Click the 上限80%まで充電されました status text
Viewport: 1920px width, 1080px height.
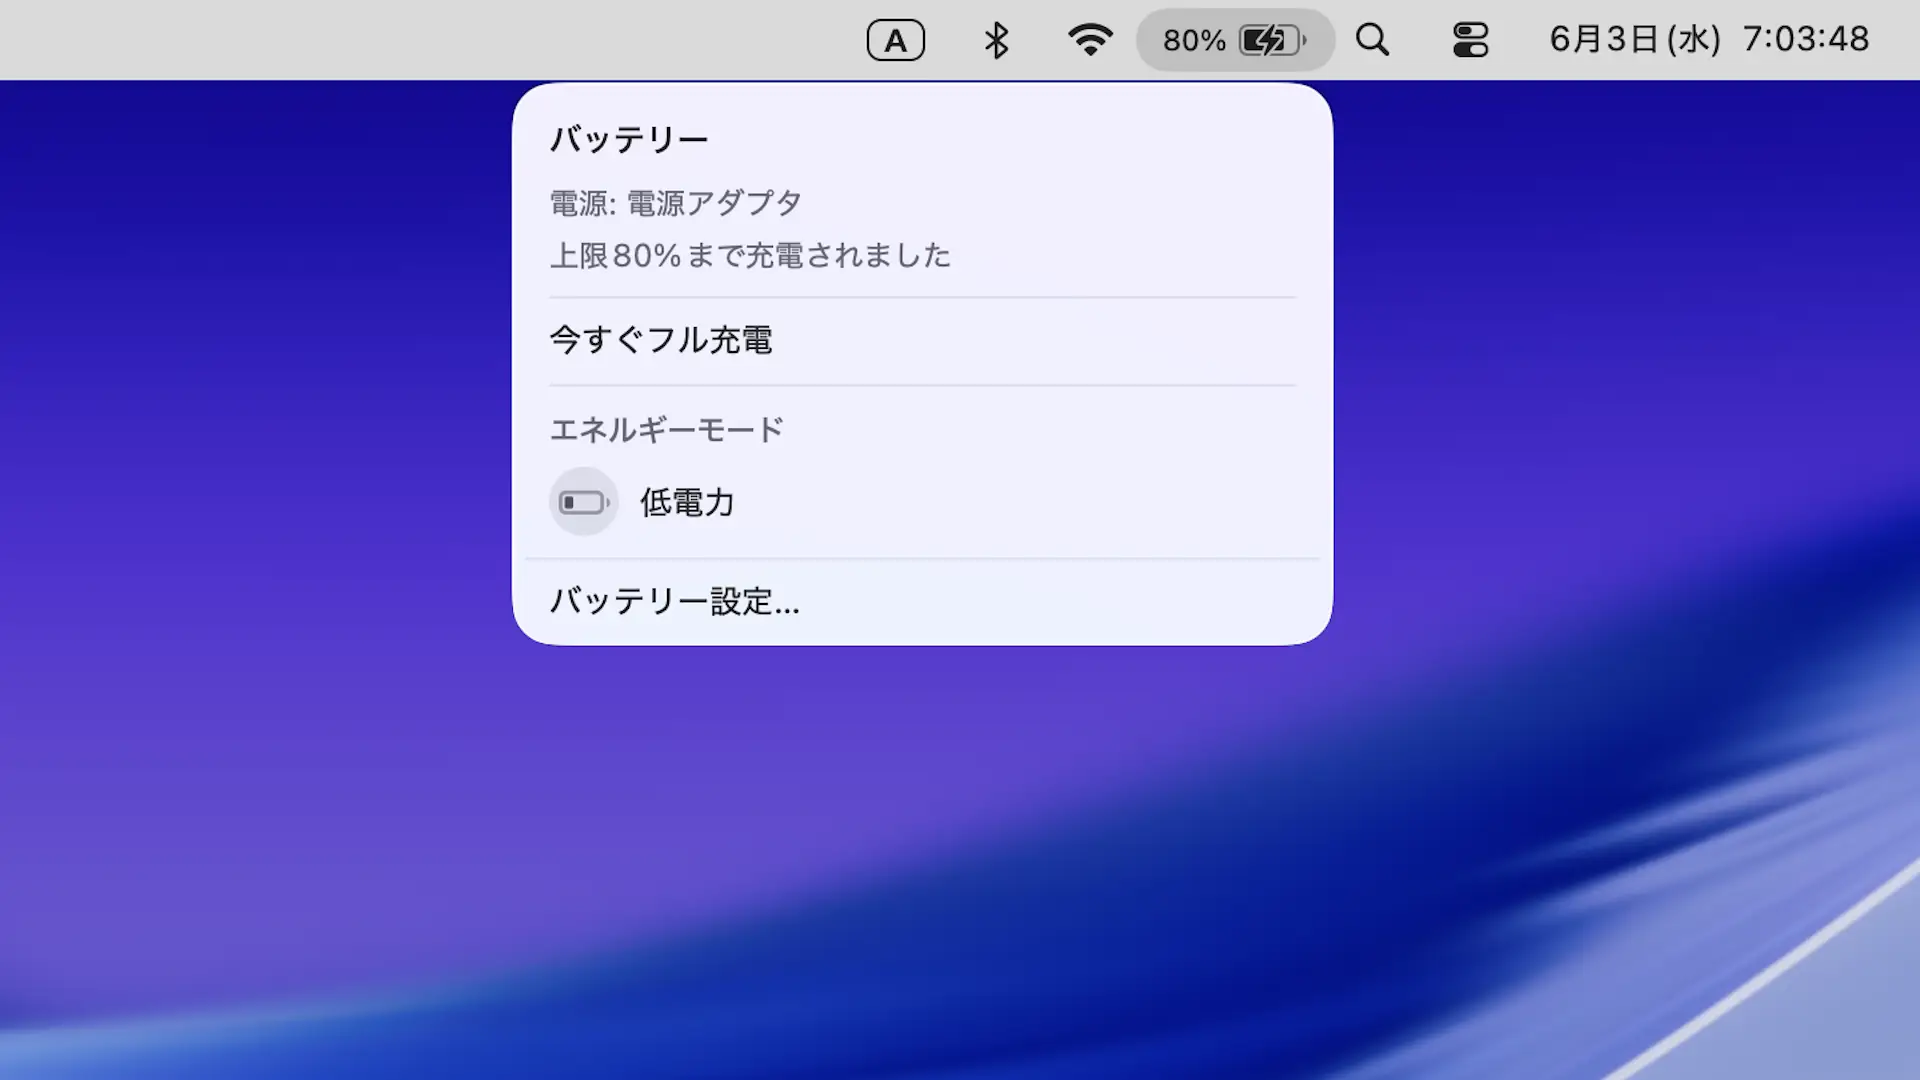(x=750, y=256)
